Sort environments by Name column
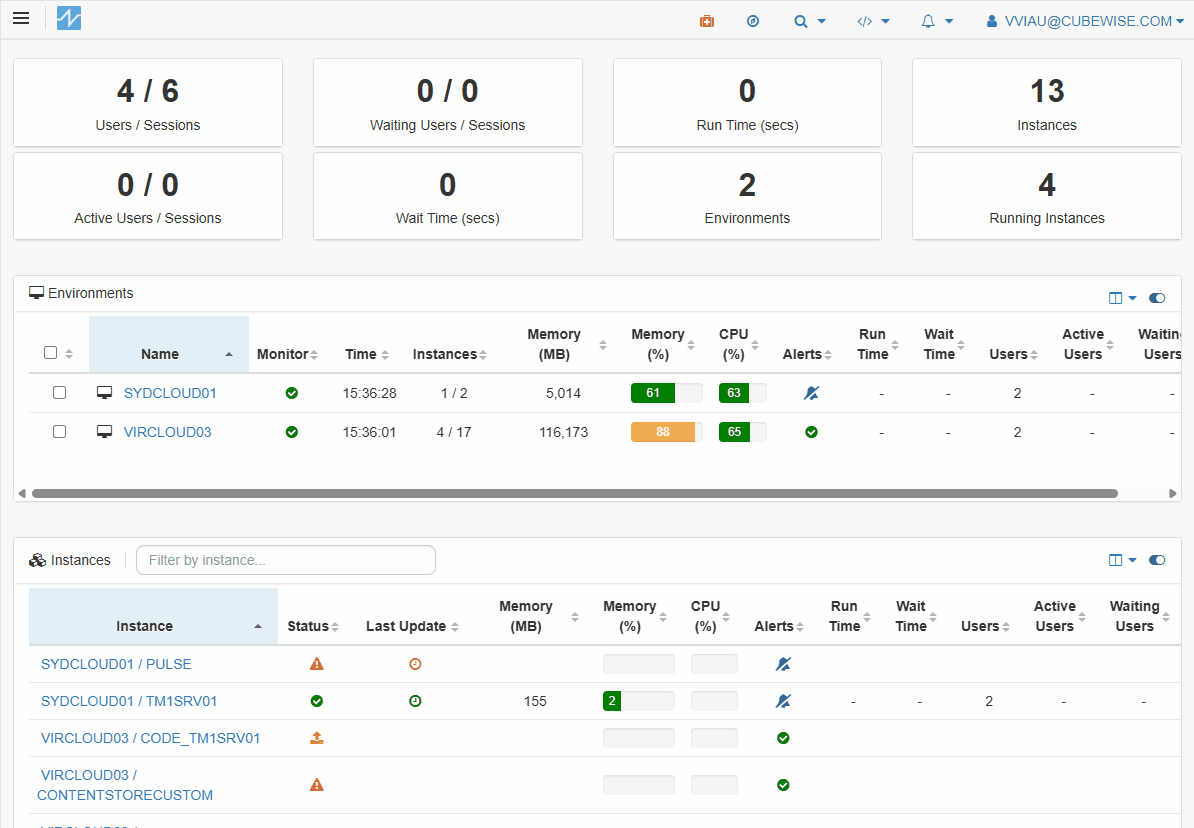 169,344
